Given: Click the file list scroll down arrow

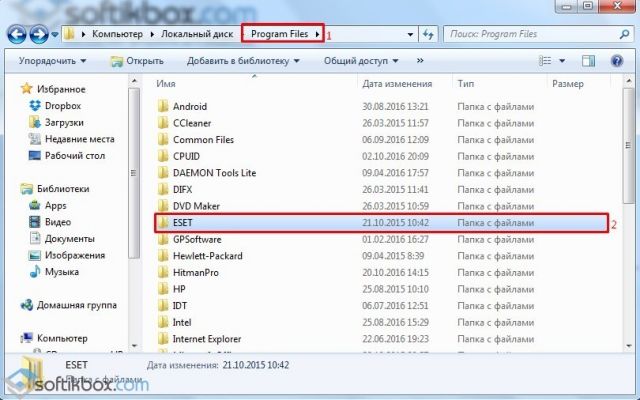Looking at the screenshot, I should [629, 346].
